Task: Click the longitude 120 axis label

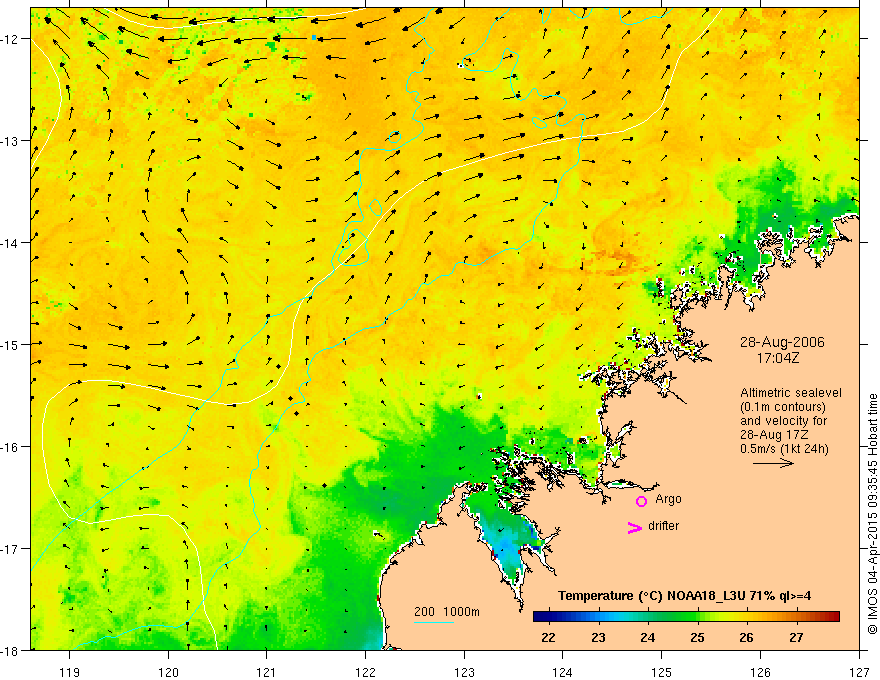Action: [x=168, y=672]
